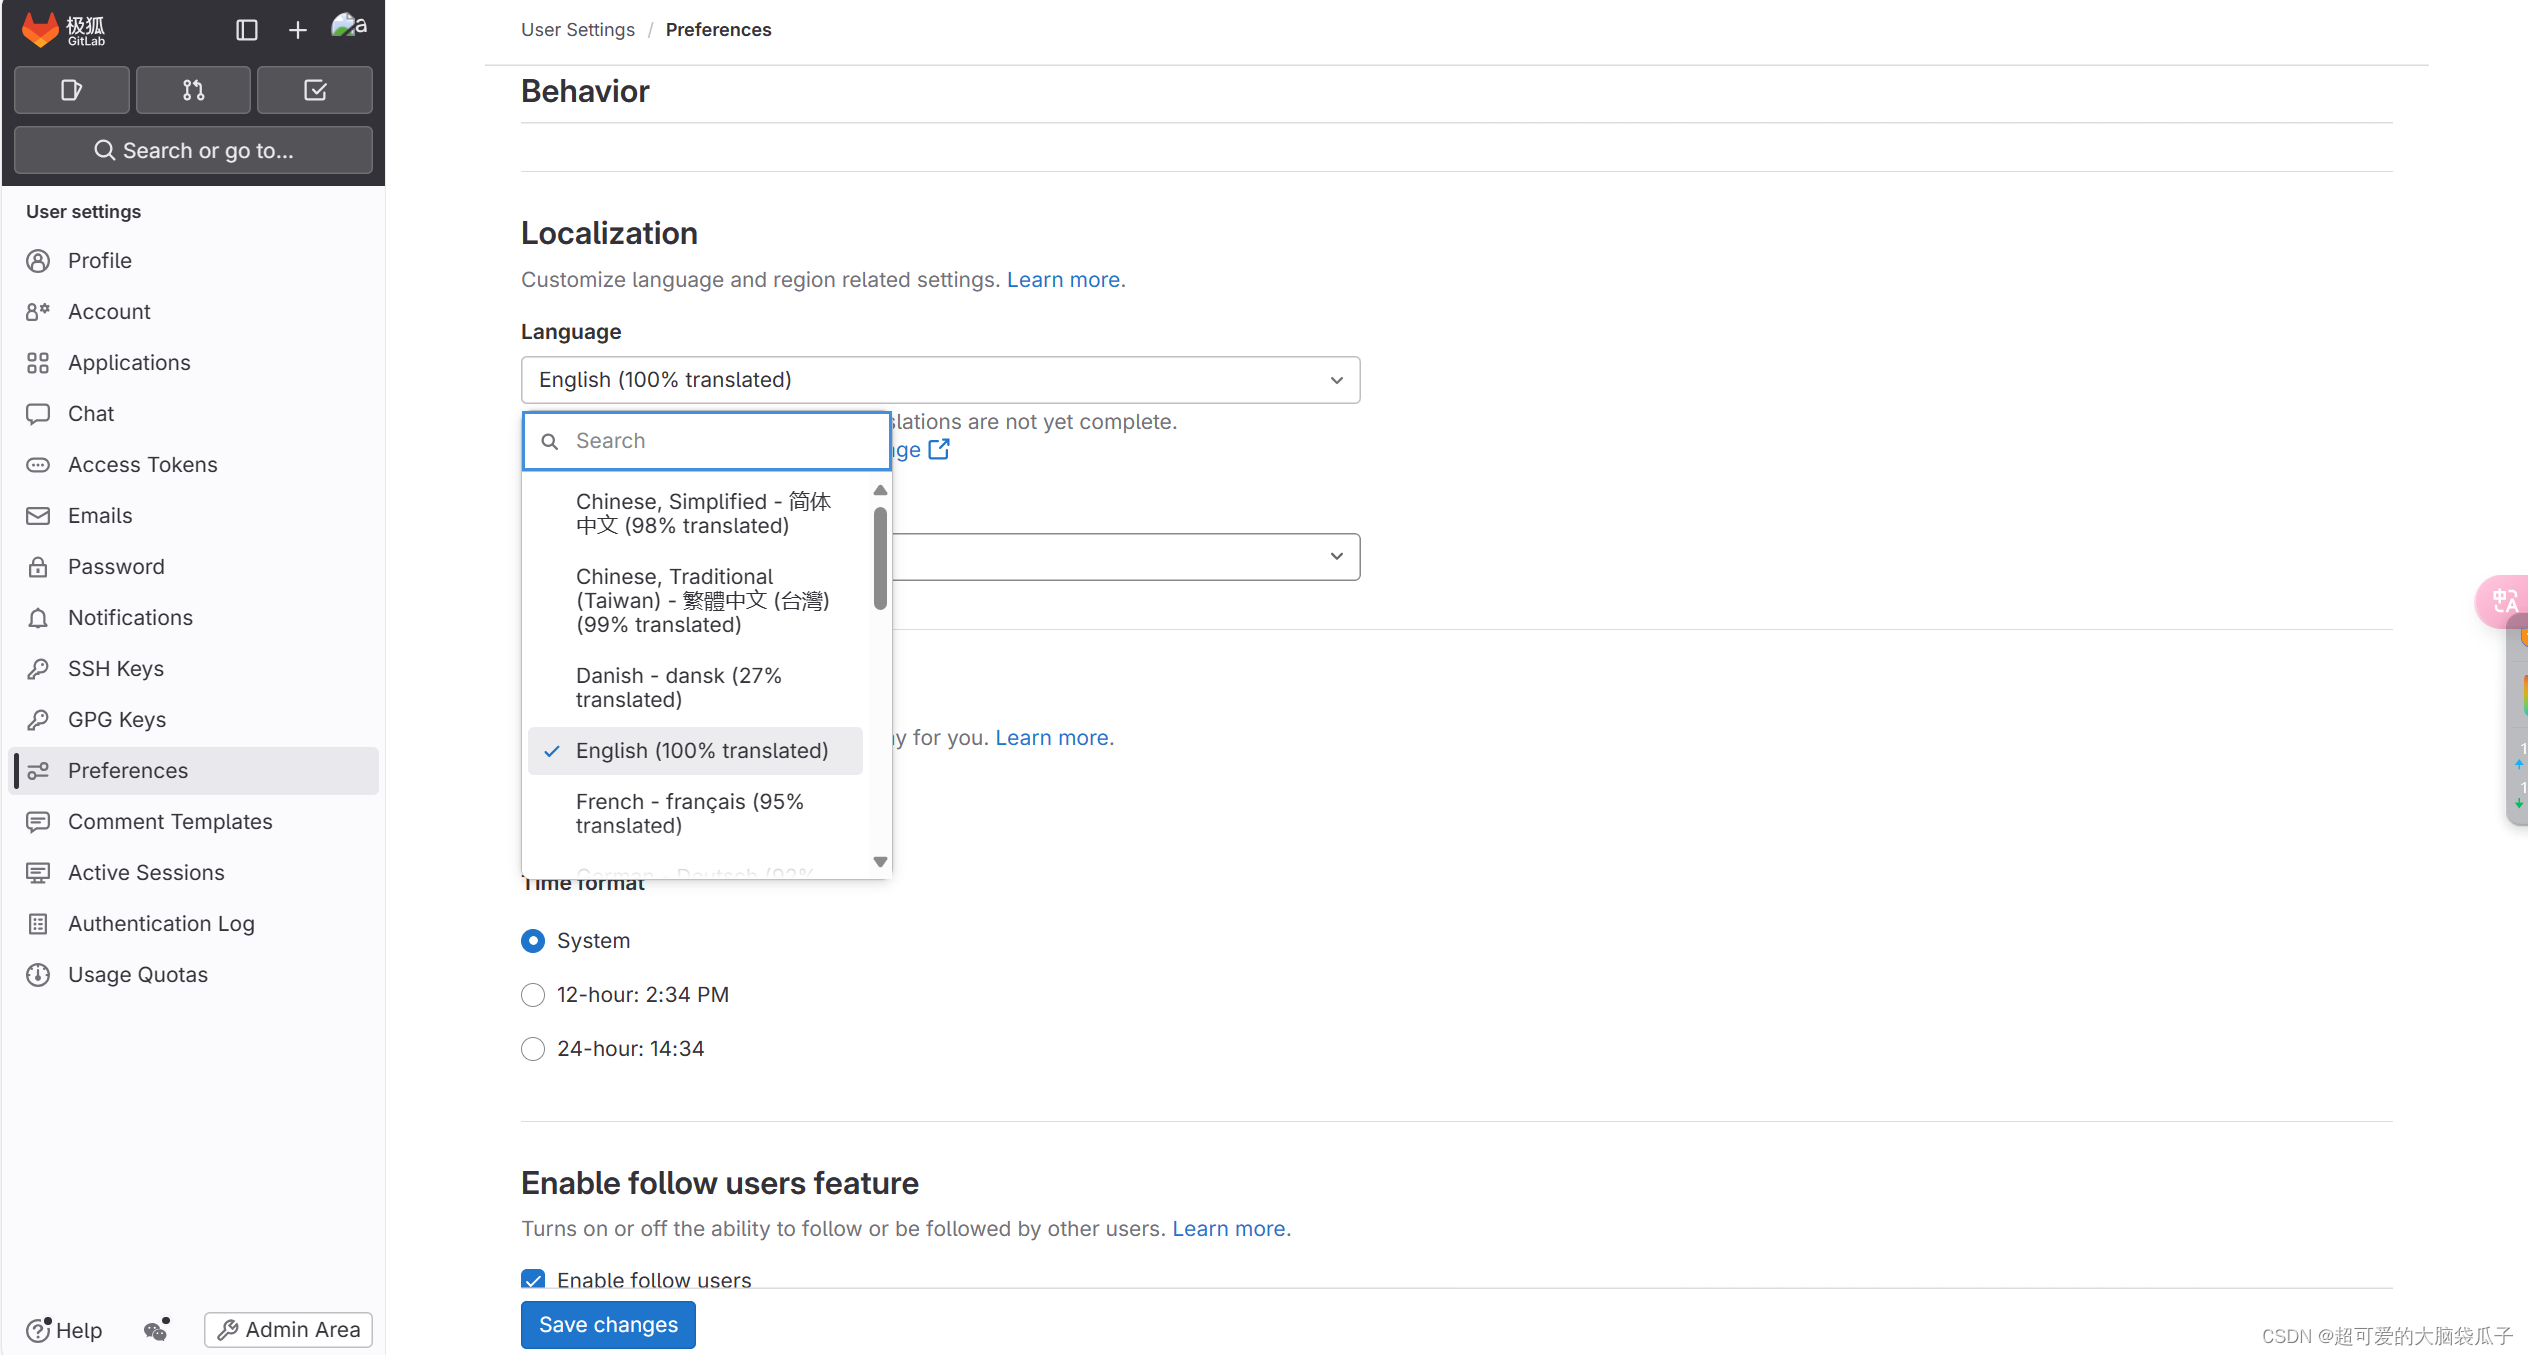Open your user avatar menu
The image size is (2528, 1355).
347,27
